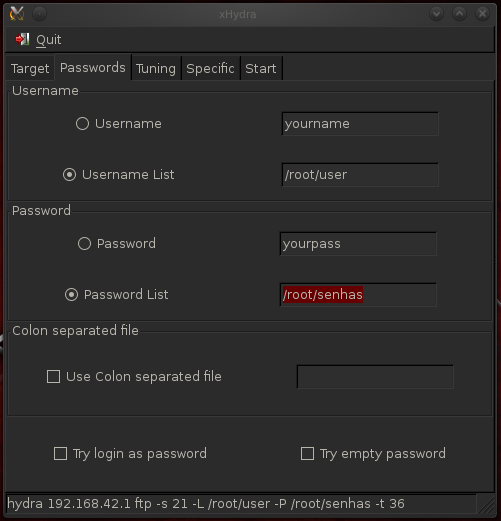Focus the yourname username text field
The height and width of the screenshot is (521, 501).
[360, 124]
